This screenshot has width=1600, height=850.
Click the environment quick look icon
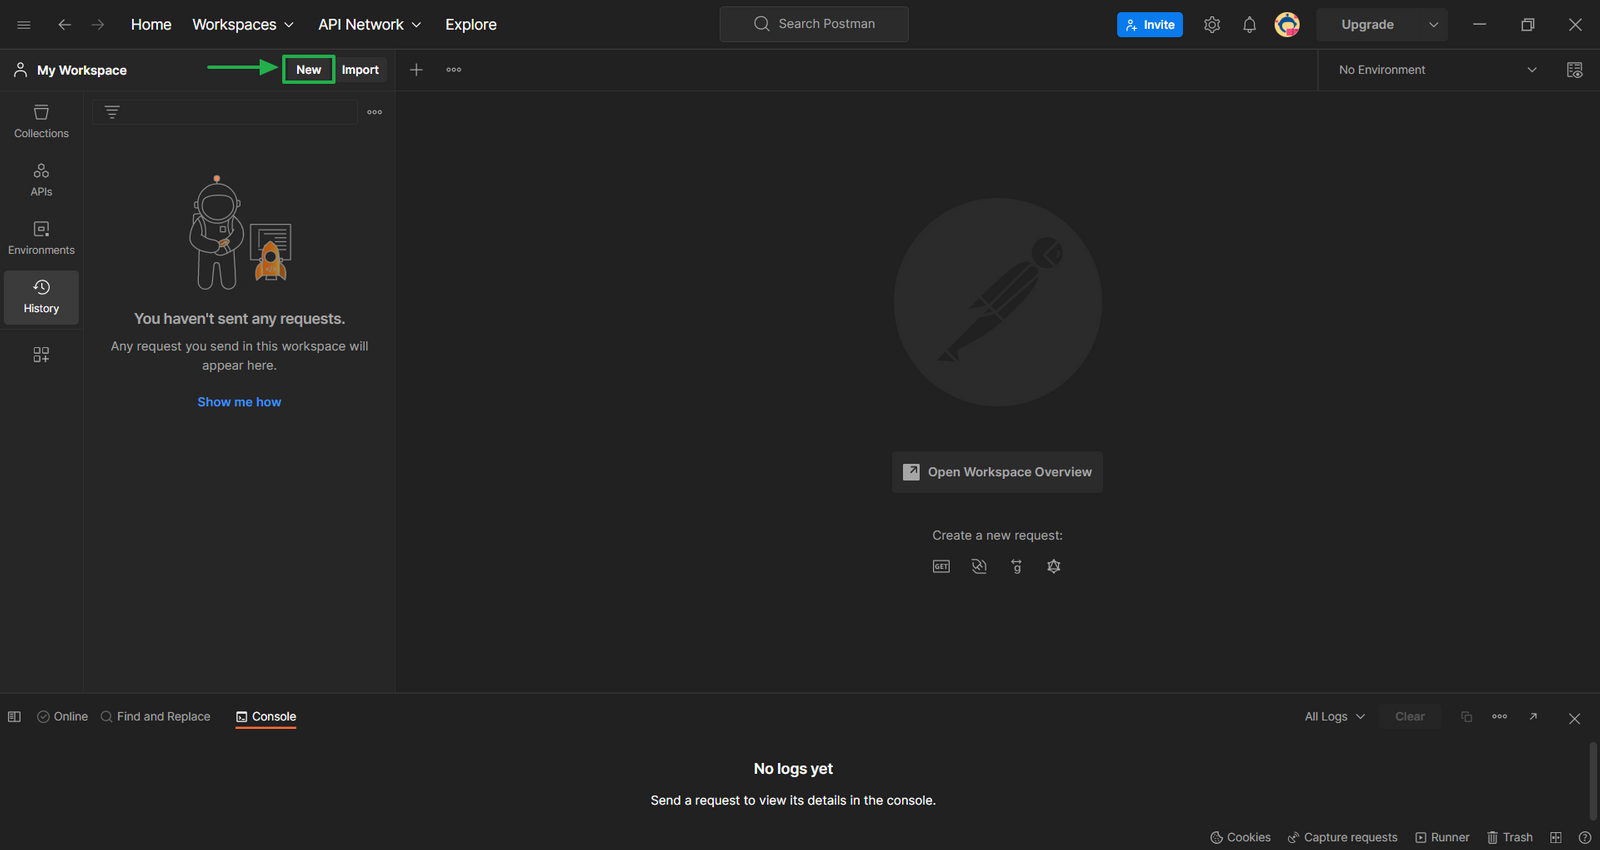click(1574, 70)
